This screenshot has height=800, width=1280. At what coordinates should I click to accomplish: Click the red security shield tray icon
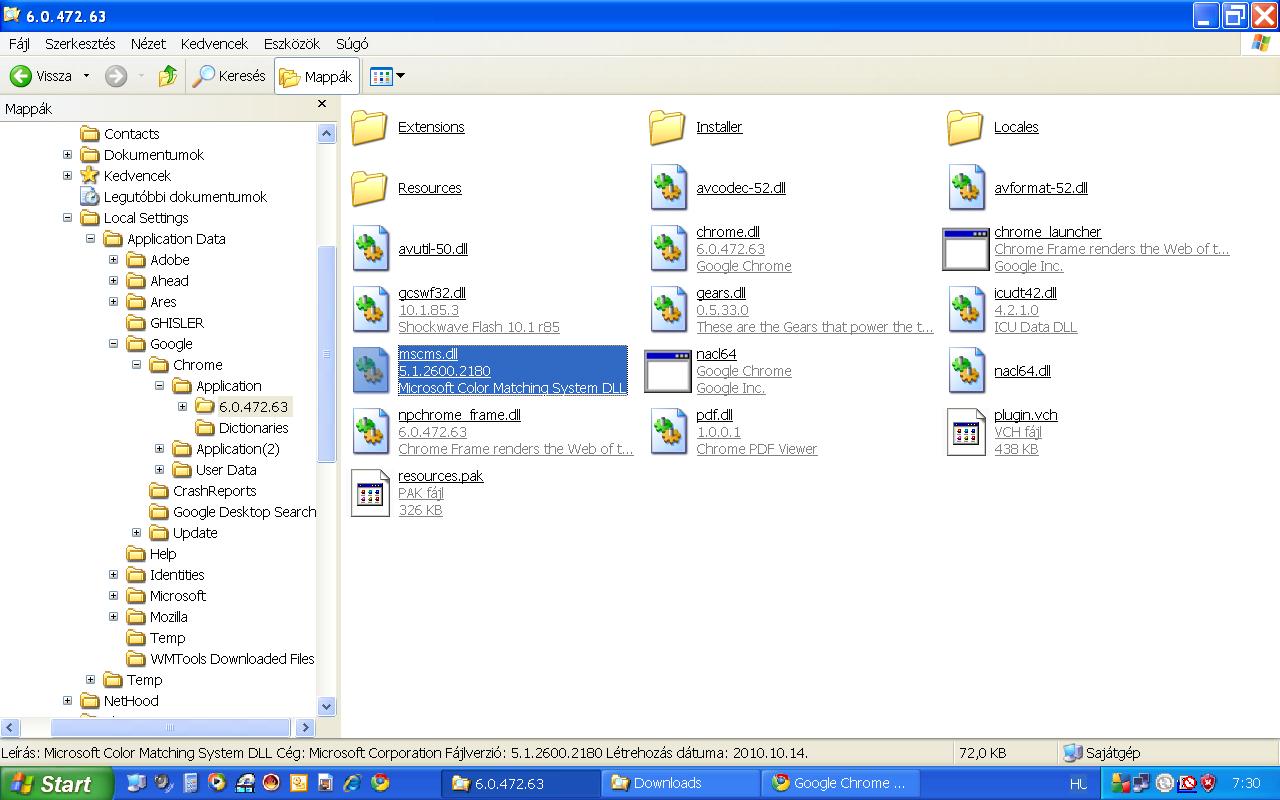tap(1209, 783)
